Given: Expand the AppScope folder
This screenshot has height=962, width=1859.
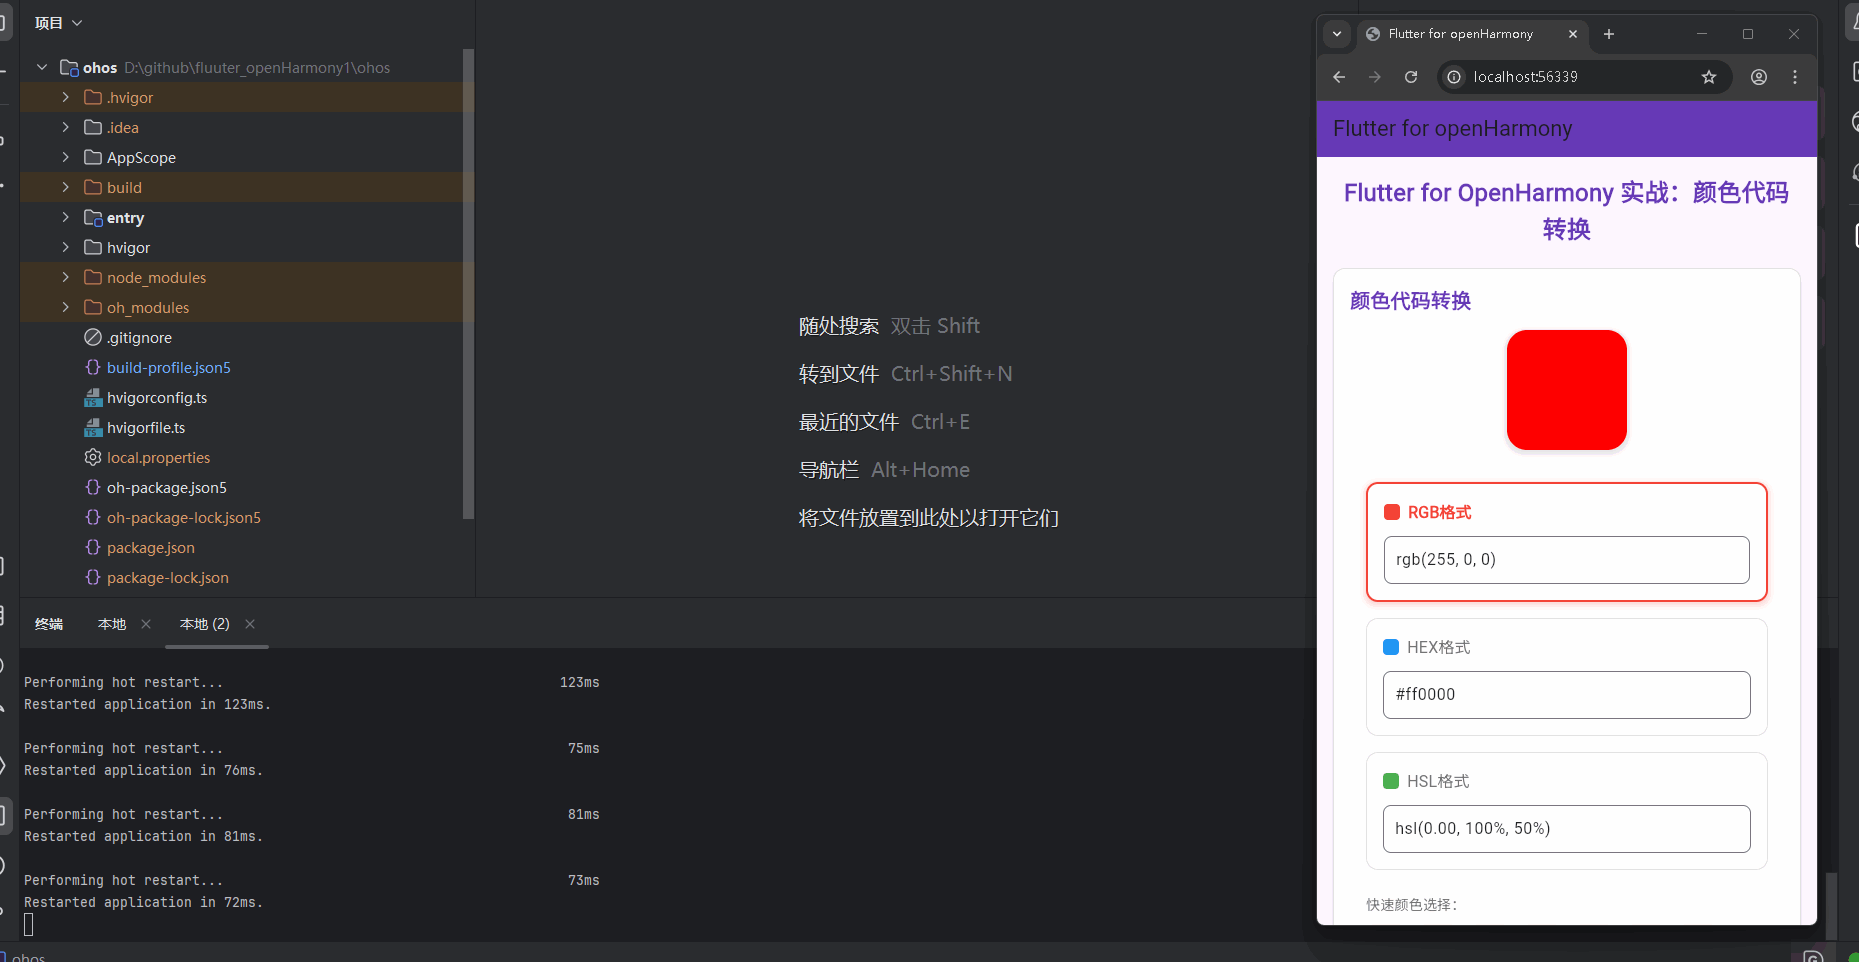Looking at the screenshot, I should (x=66, y=157).
